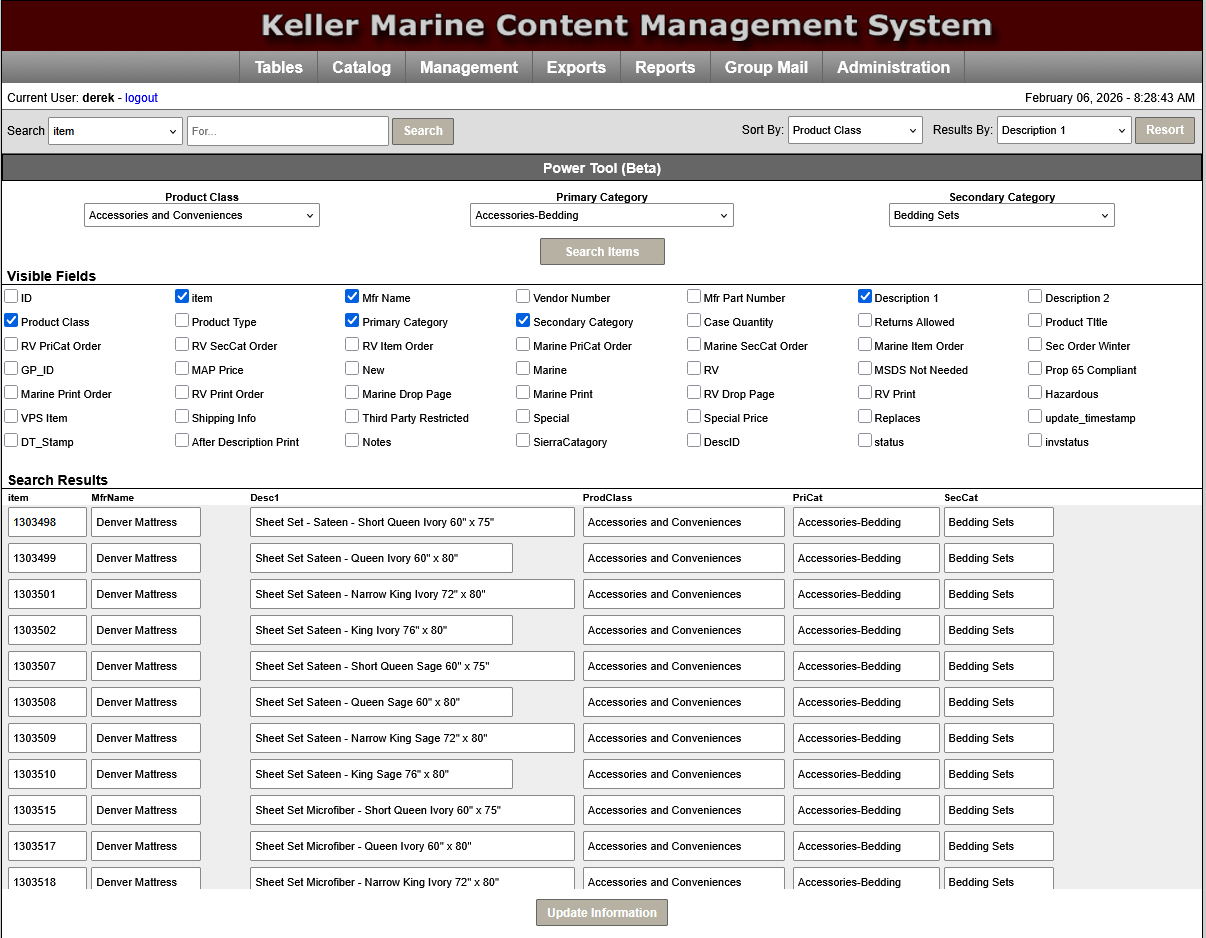Check the Shipping Info checkbox
This screenshot has width=1206, height=938.
[181, 417]
